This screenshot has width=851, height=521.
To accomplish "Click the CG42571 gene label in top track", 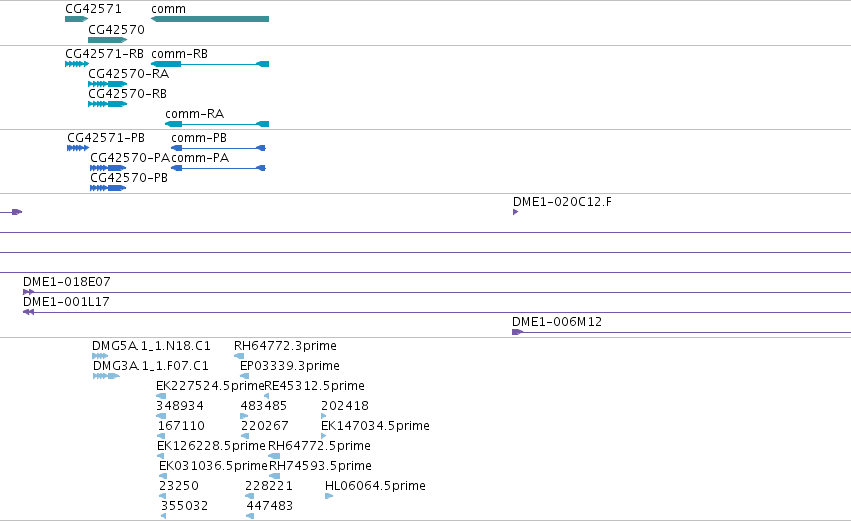I will point(93,9).
